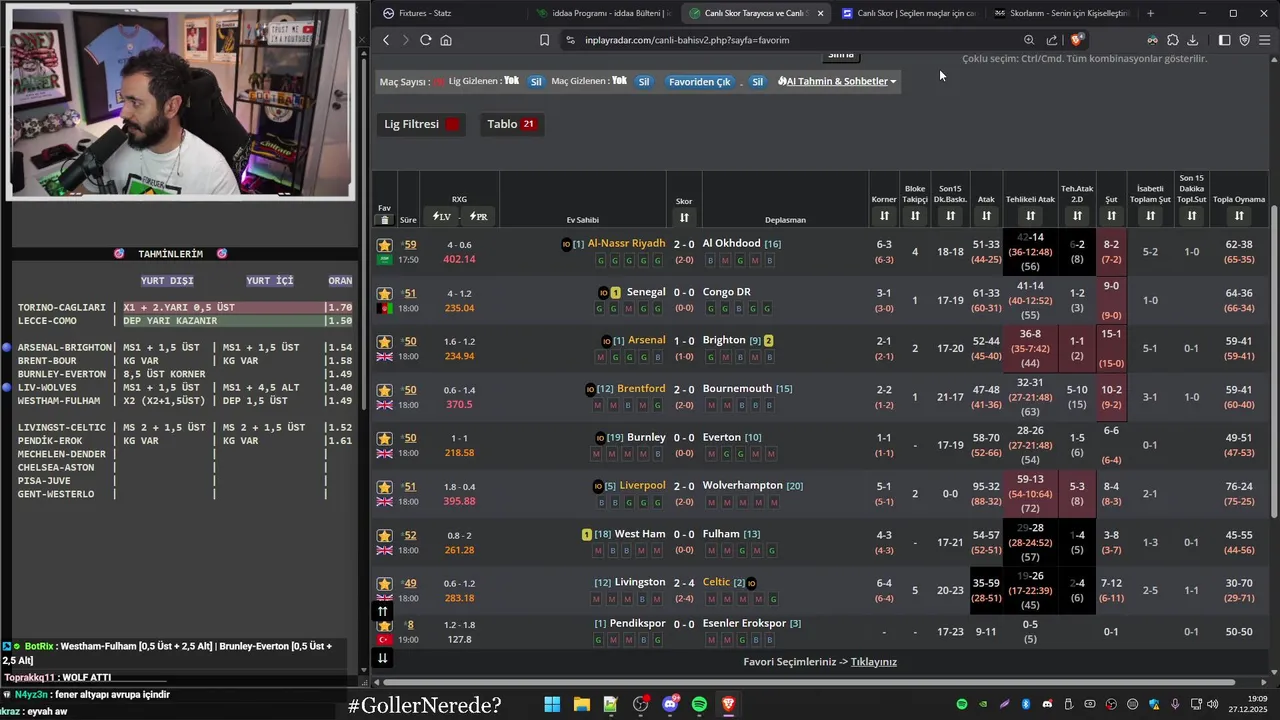Viewport: 1280px width, 720px height.
Task: Open browser downloads
Action: pos(1192,40)
